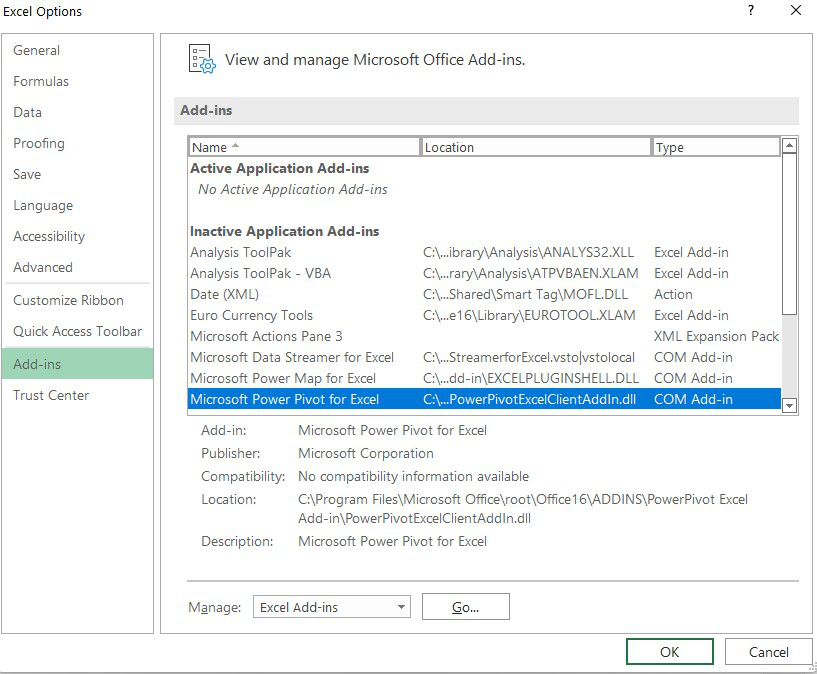This screenshot has height=674, width=817.
Task: Click the ATPVBAEN.XLAM location cell
Action: click(x=530, y=273)
